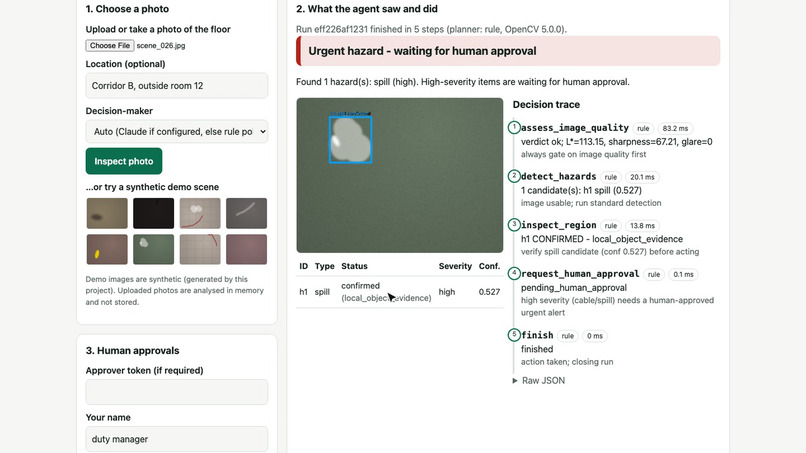Select the brown demo scene with yellow object
806x453 pixels.
tap(107, 249)
